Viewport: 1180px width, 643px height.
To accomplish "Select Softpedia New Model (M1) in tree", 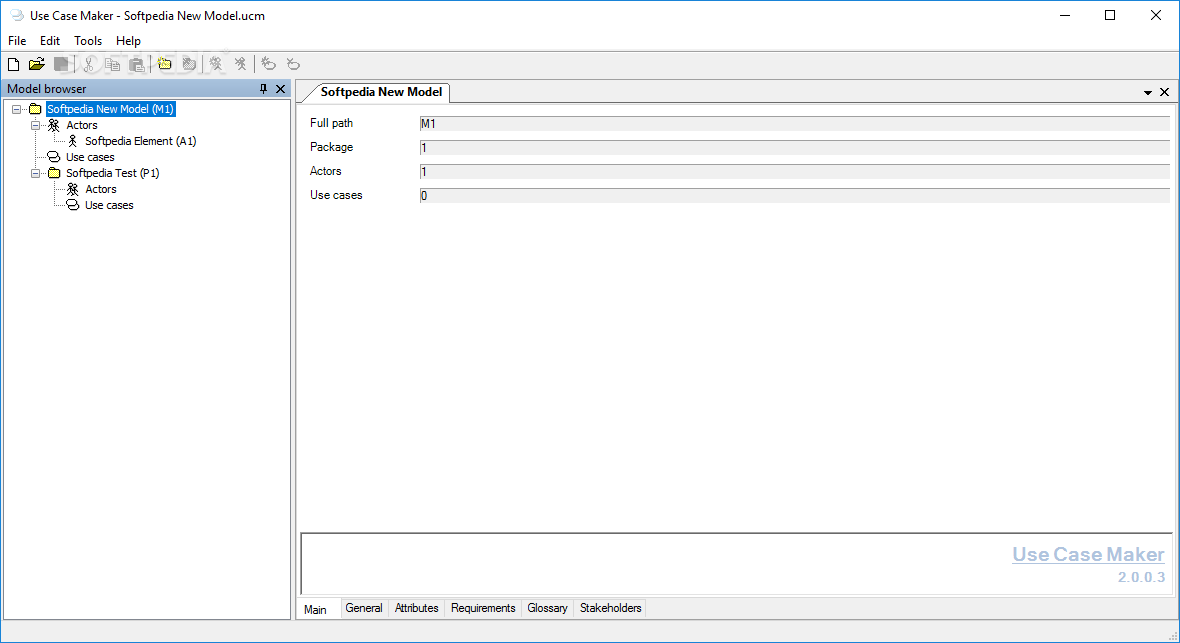I will (x=110, y=109).
